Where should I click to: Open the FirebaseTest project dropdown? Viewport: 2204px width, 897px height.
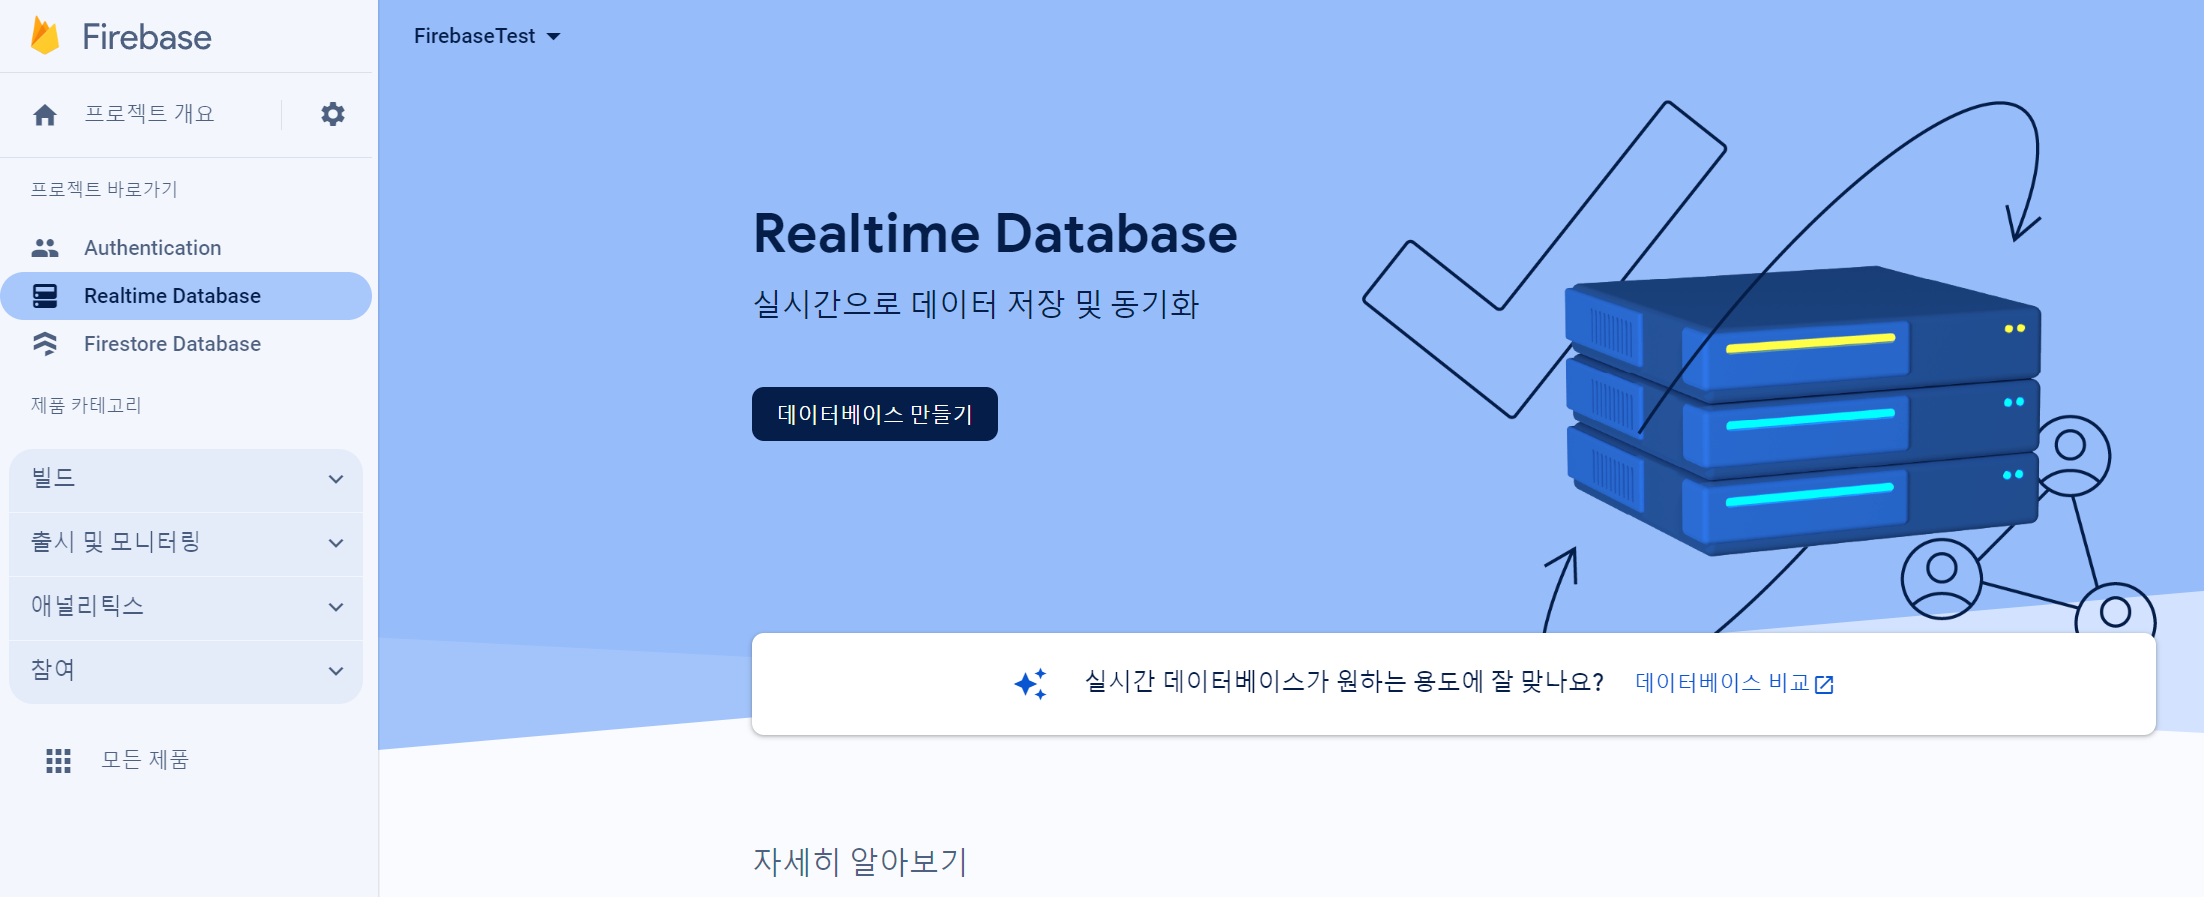(487, 36)
